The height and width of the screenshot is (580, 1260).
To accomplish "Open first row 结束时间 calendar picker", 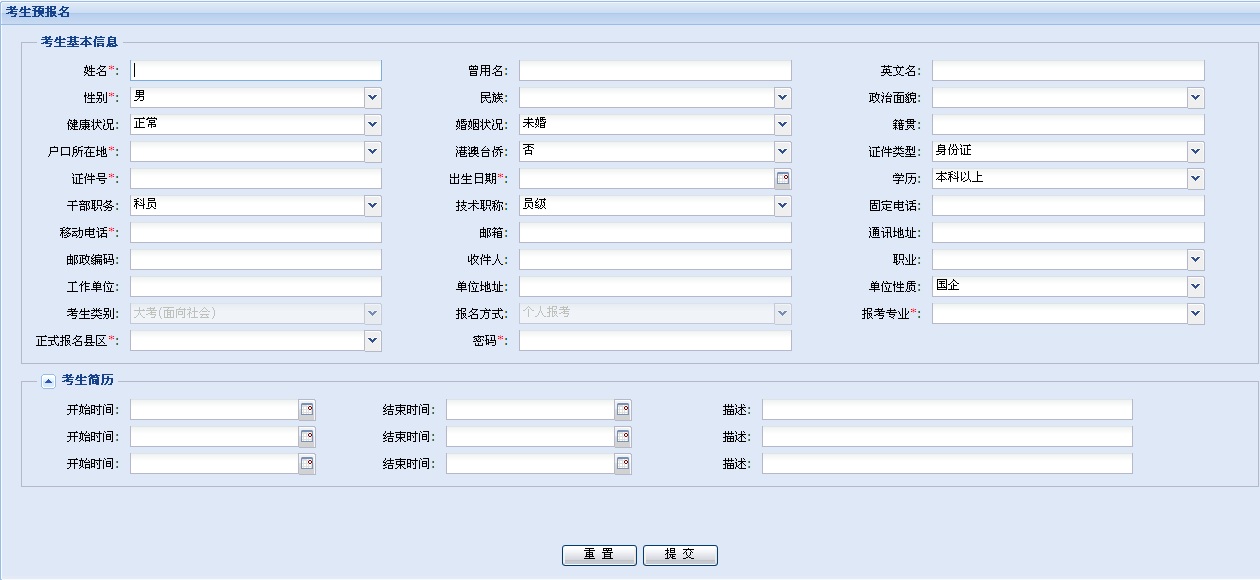I will pos(623,410).
